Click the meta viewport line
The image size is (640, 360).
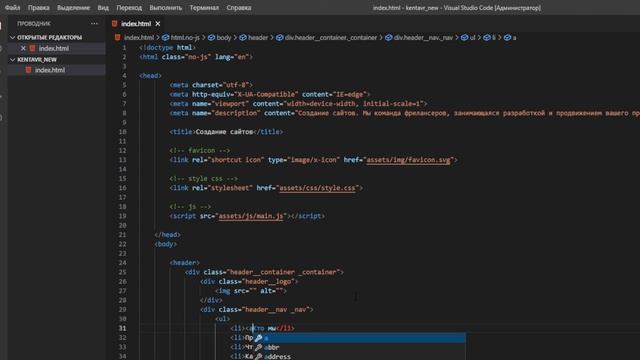click(x=298, y=104)
